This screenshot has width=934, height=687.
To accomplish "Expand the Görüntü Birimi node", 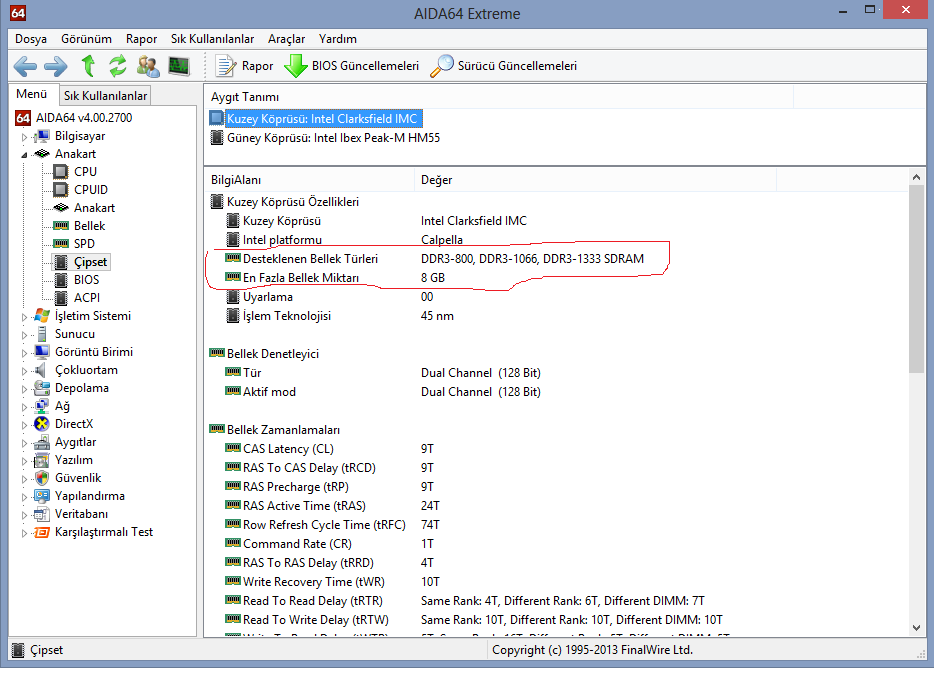I will pos(24,353).
